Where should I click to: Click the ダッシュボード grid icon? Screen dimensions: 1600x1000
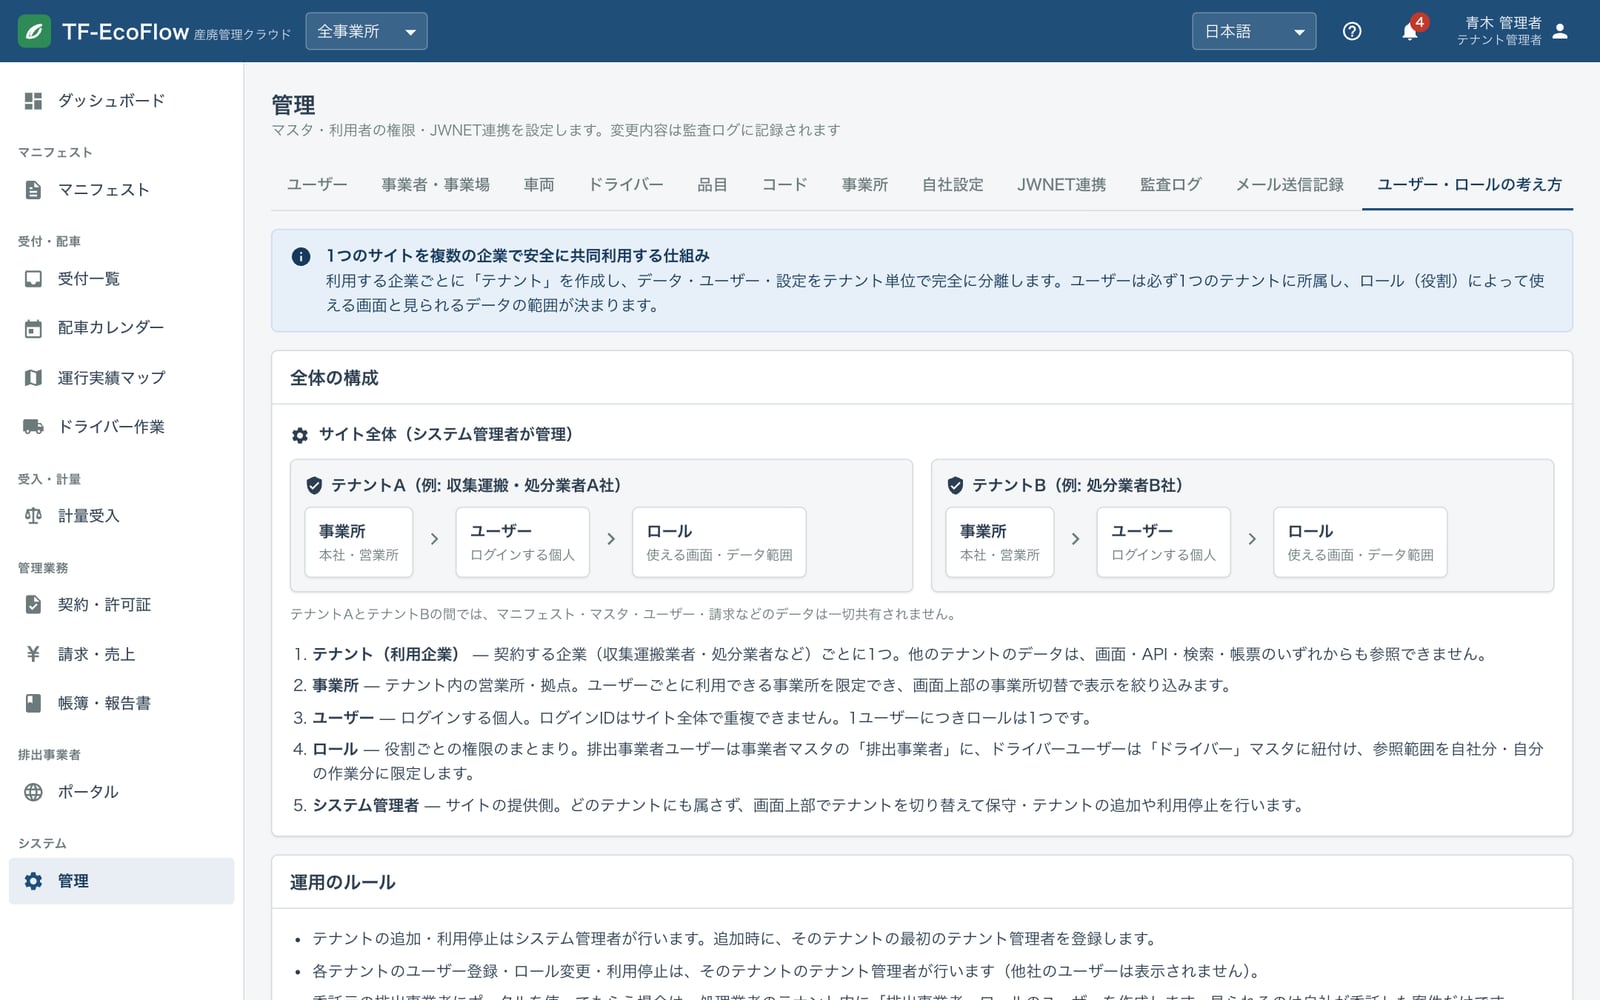33,101
